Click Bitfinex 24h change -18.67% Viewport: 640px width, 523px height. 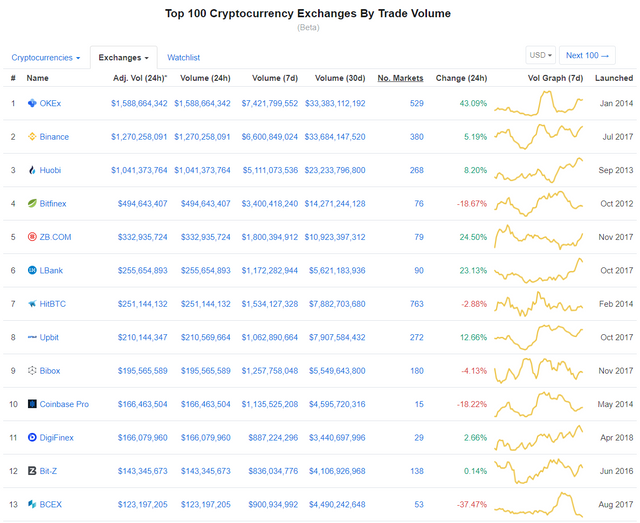[472, 203]
